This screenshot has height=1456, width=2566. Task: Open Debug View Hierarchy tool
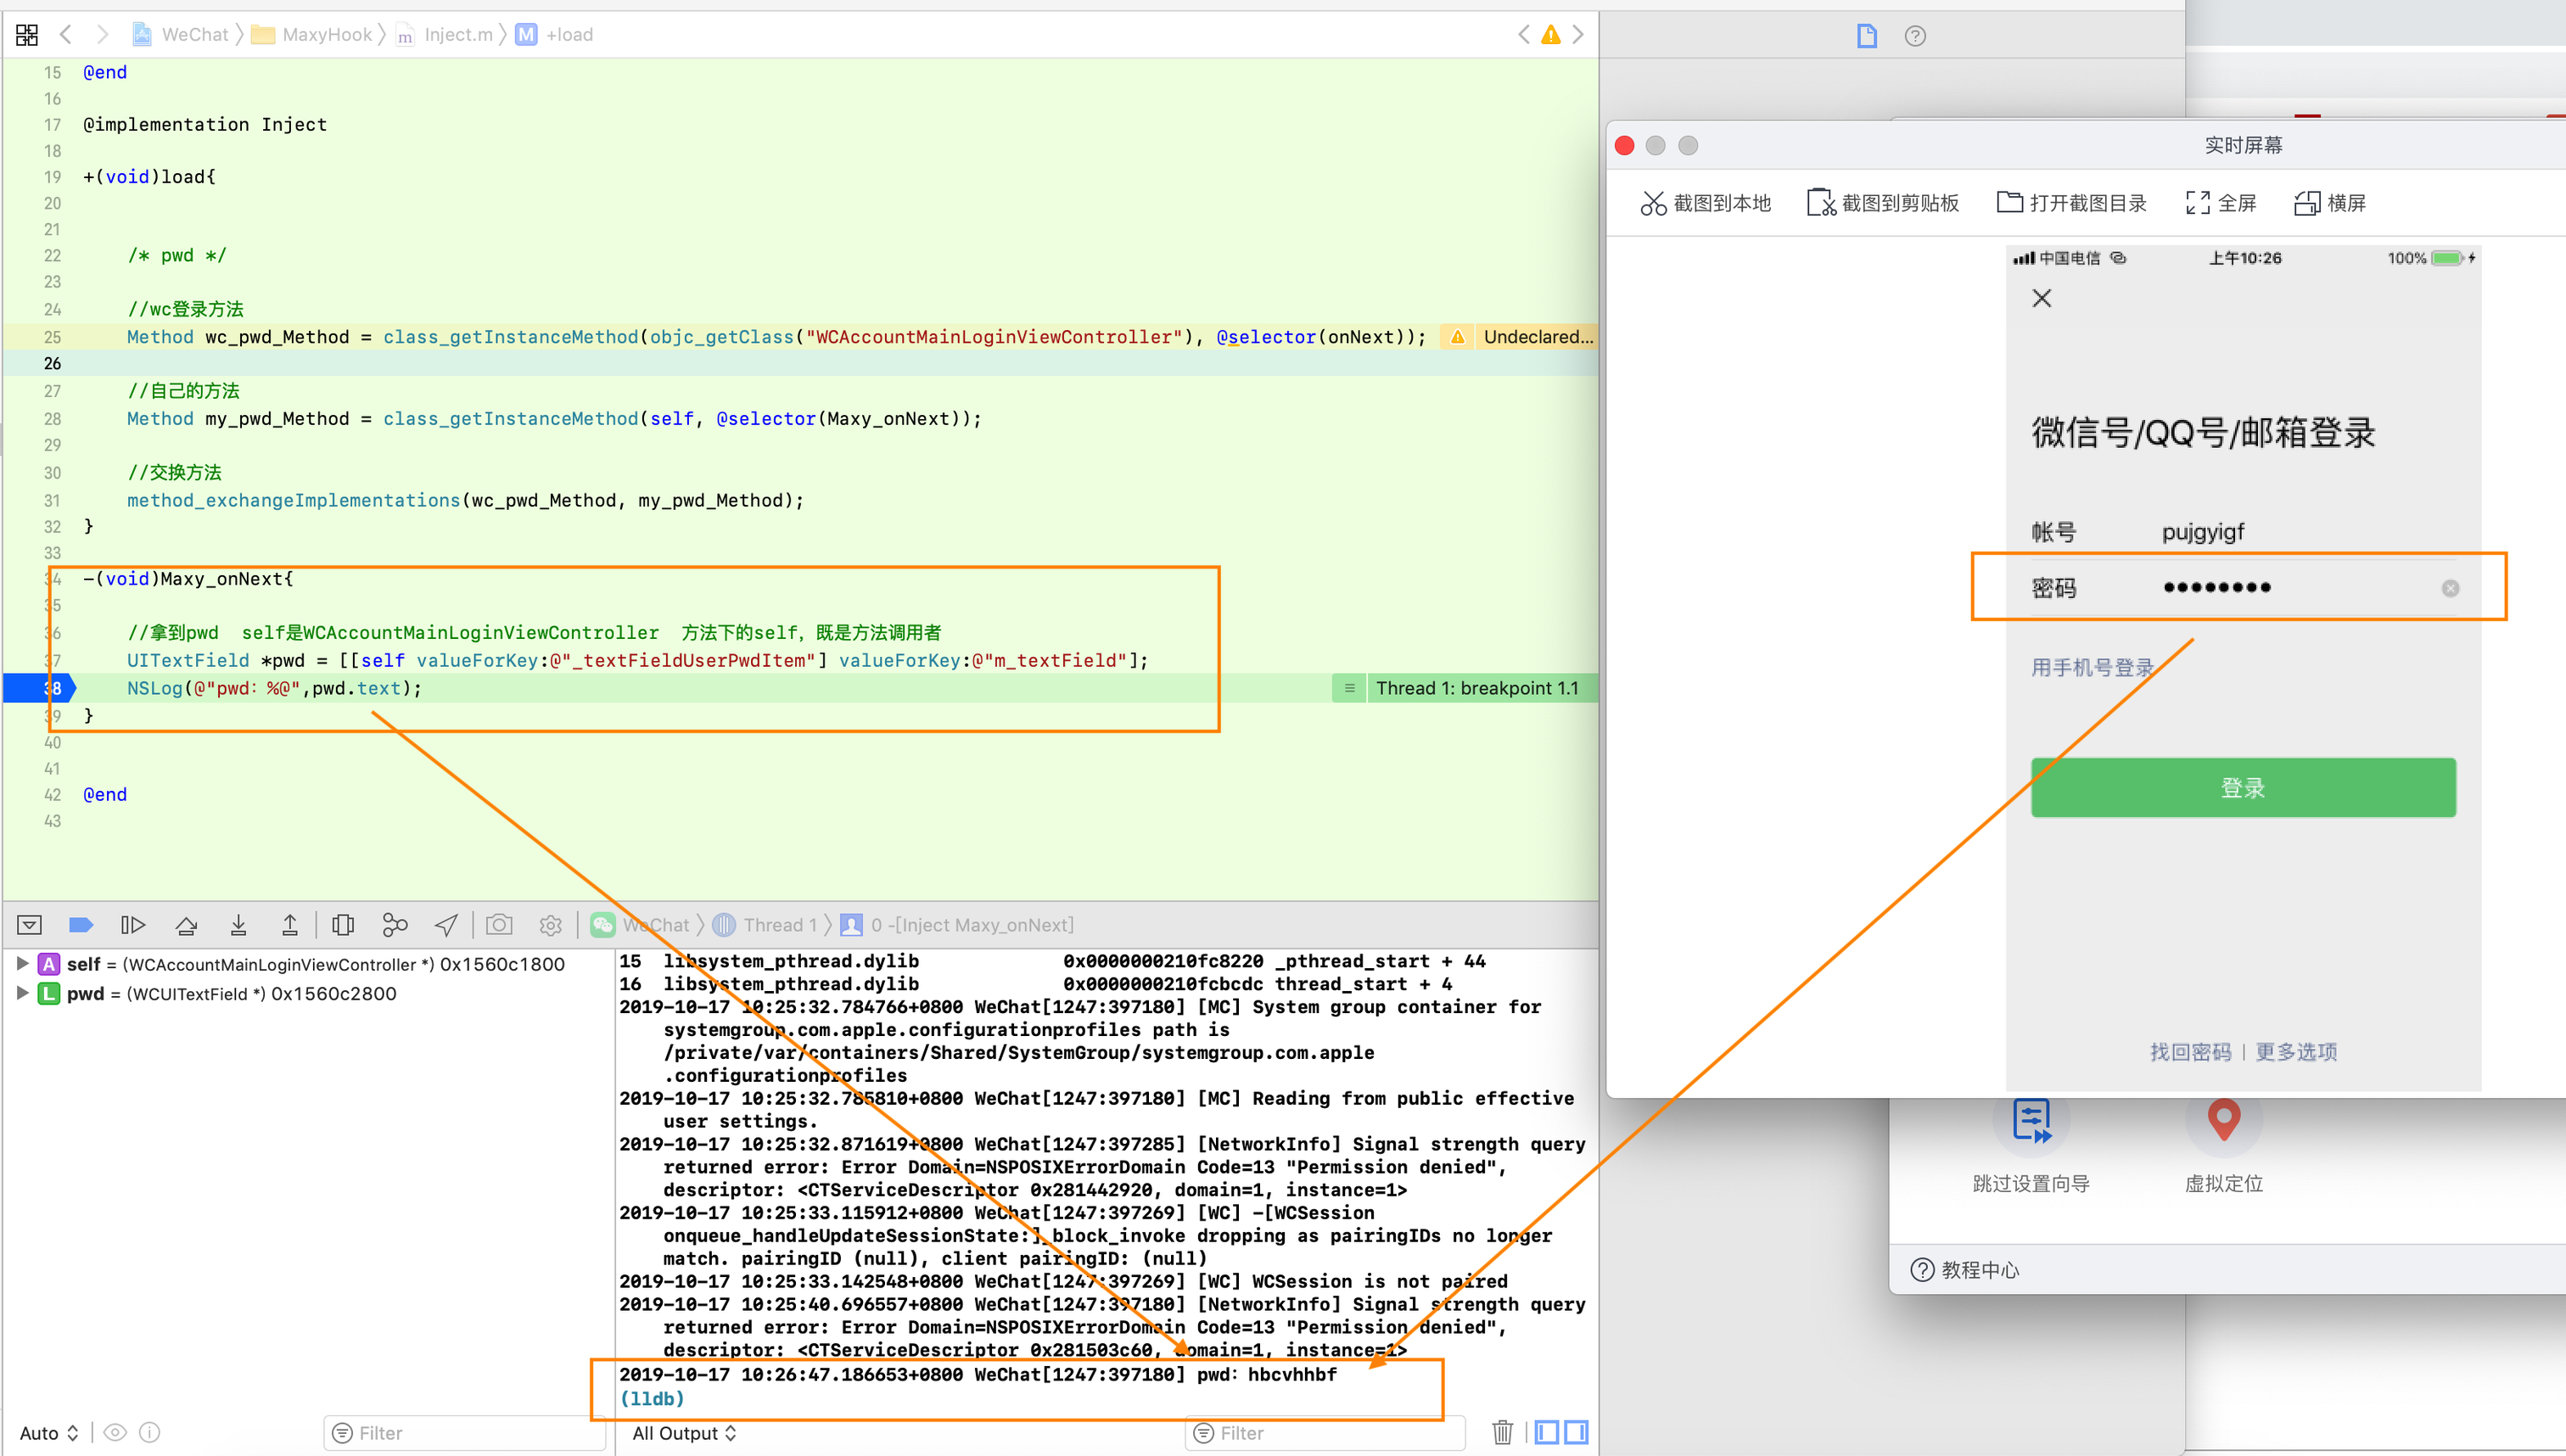pyautogui.click(x=343, y=925)
